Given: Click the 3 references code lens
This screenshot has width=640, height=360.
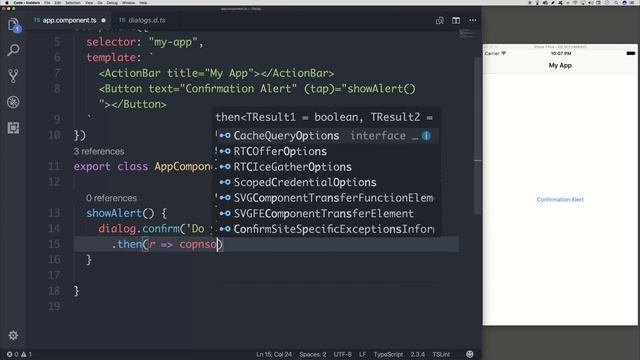Looking at the screenshot, I should [x=99, y=151].
